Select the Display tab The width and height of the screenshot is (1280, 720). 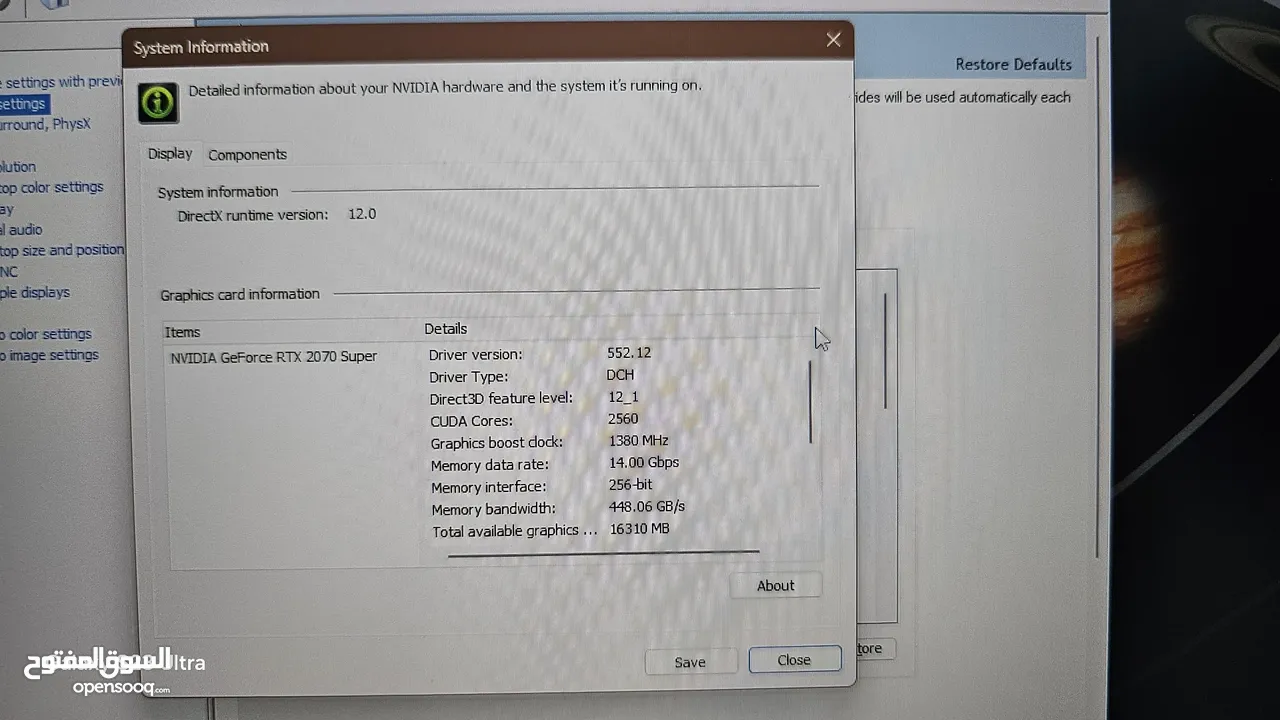[170, 154]
